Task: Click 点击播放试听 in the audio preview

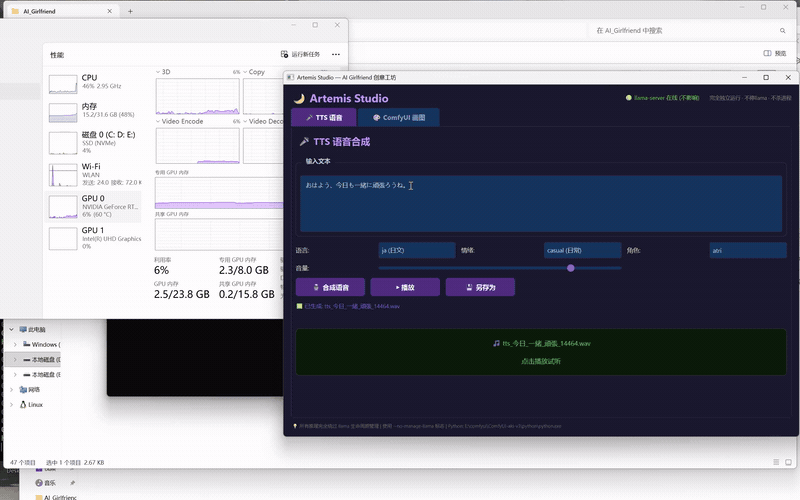Action: [x=541, y=361]
